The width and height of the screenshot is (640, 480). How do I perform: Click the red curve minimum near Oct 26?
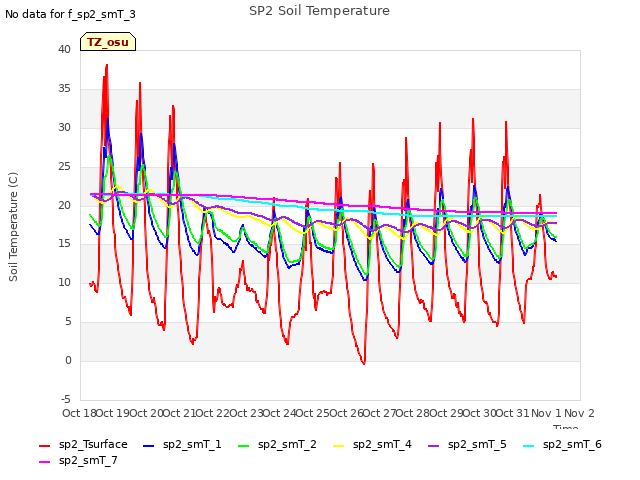[x=364, y=363]
